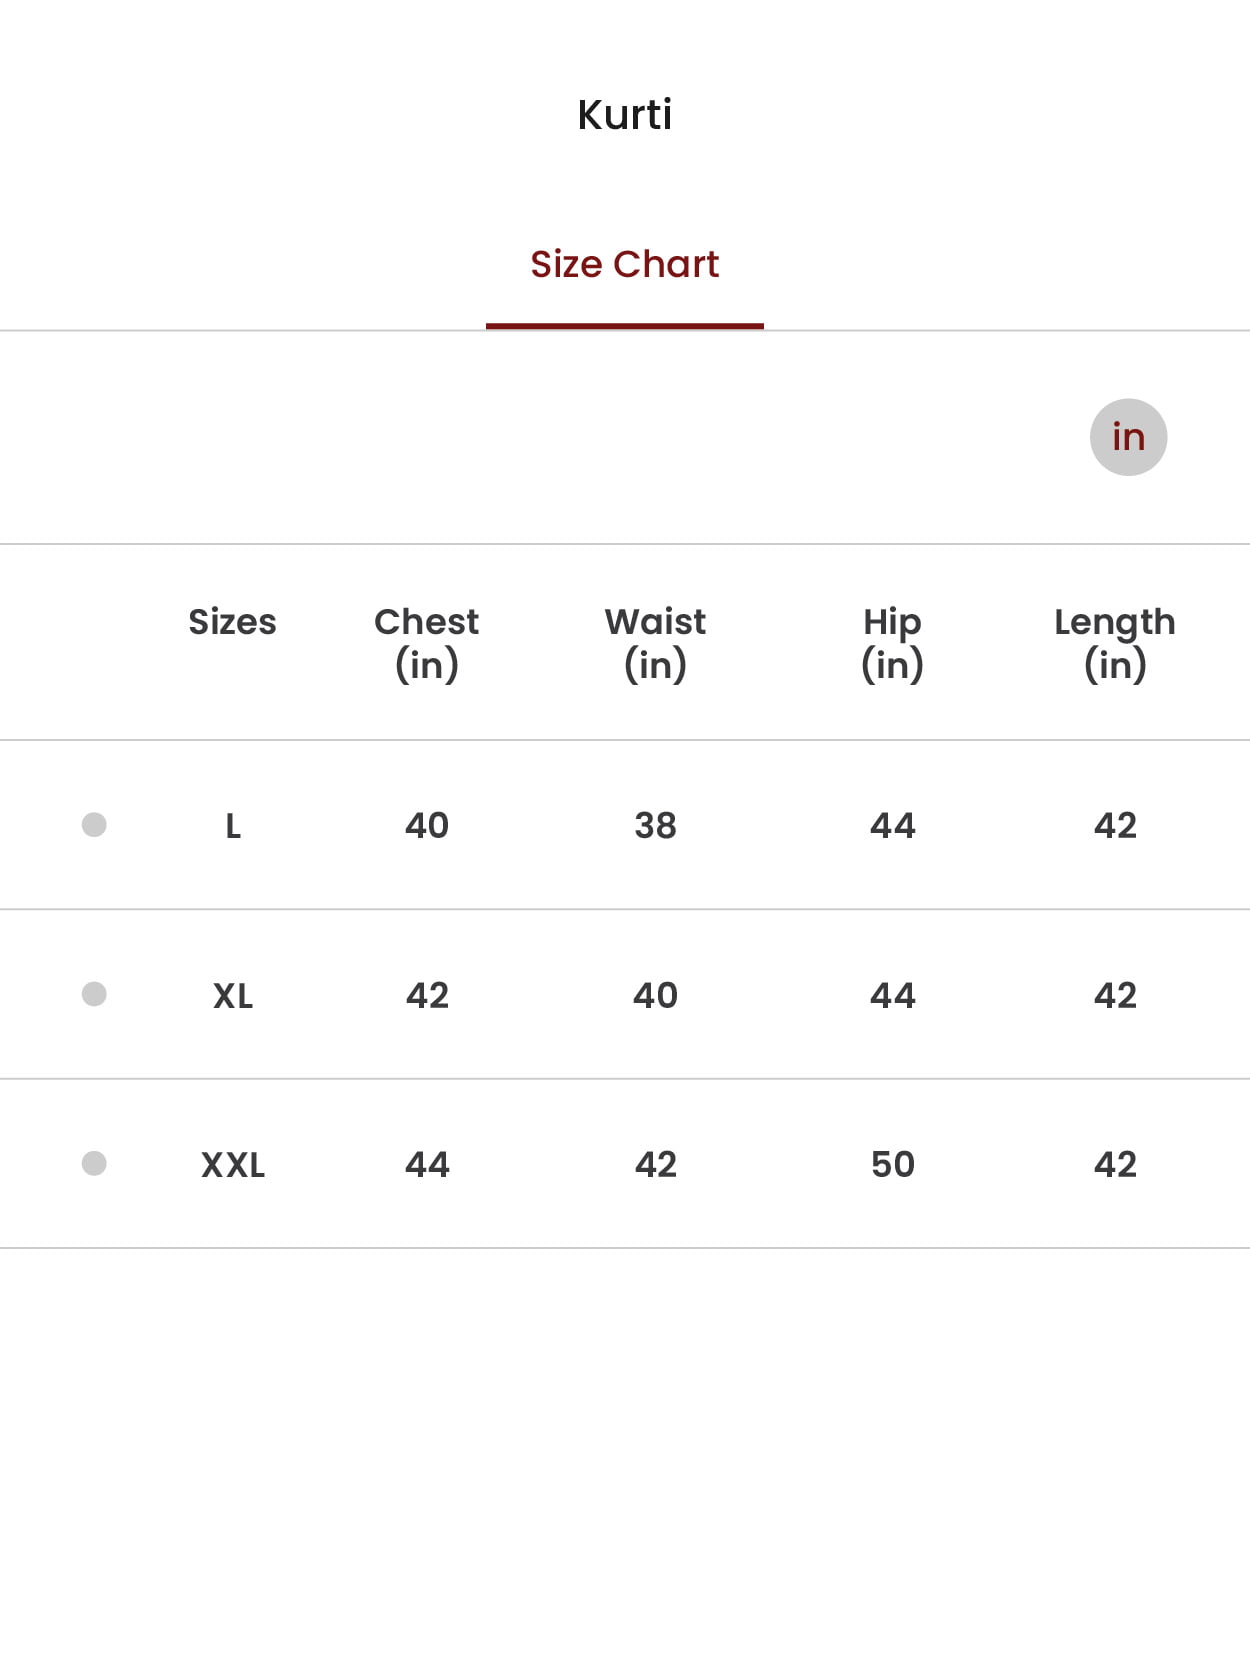Toggle the 'in' inches unit button
The width and height of the screenshot is (1250, 1667).
(x=1128, y=437)
